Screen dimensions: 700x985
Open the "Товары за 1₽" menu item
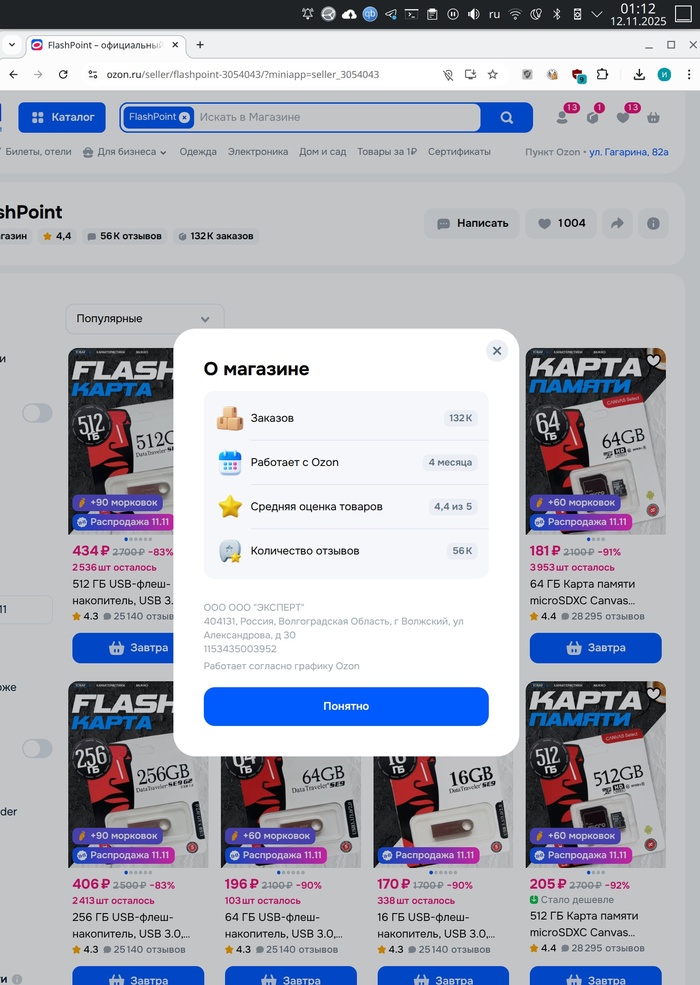[x=387, y=151]
